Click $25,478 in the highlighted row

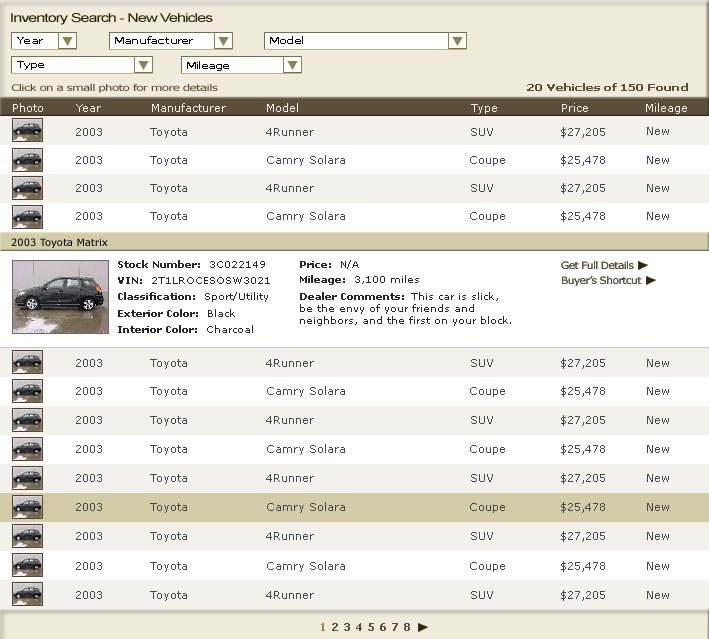coord(582,507)
